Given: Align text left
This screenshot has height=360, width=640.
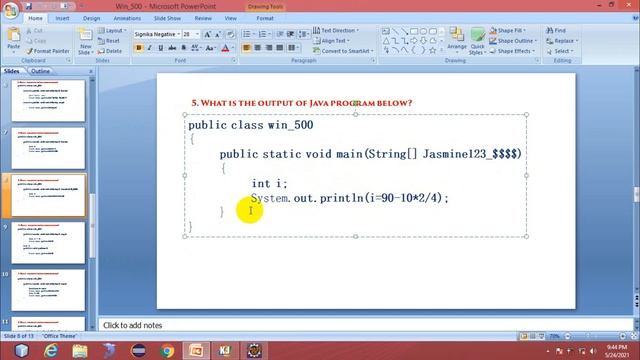Looking at the screenshot, I should pyautogui.click(x=247, y=48).
